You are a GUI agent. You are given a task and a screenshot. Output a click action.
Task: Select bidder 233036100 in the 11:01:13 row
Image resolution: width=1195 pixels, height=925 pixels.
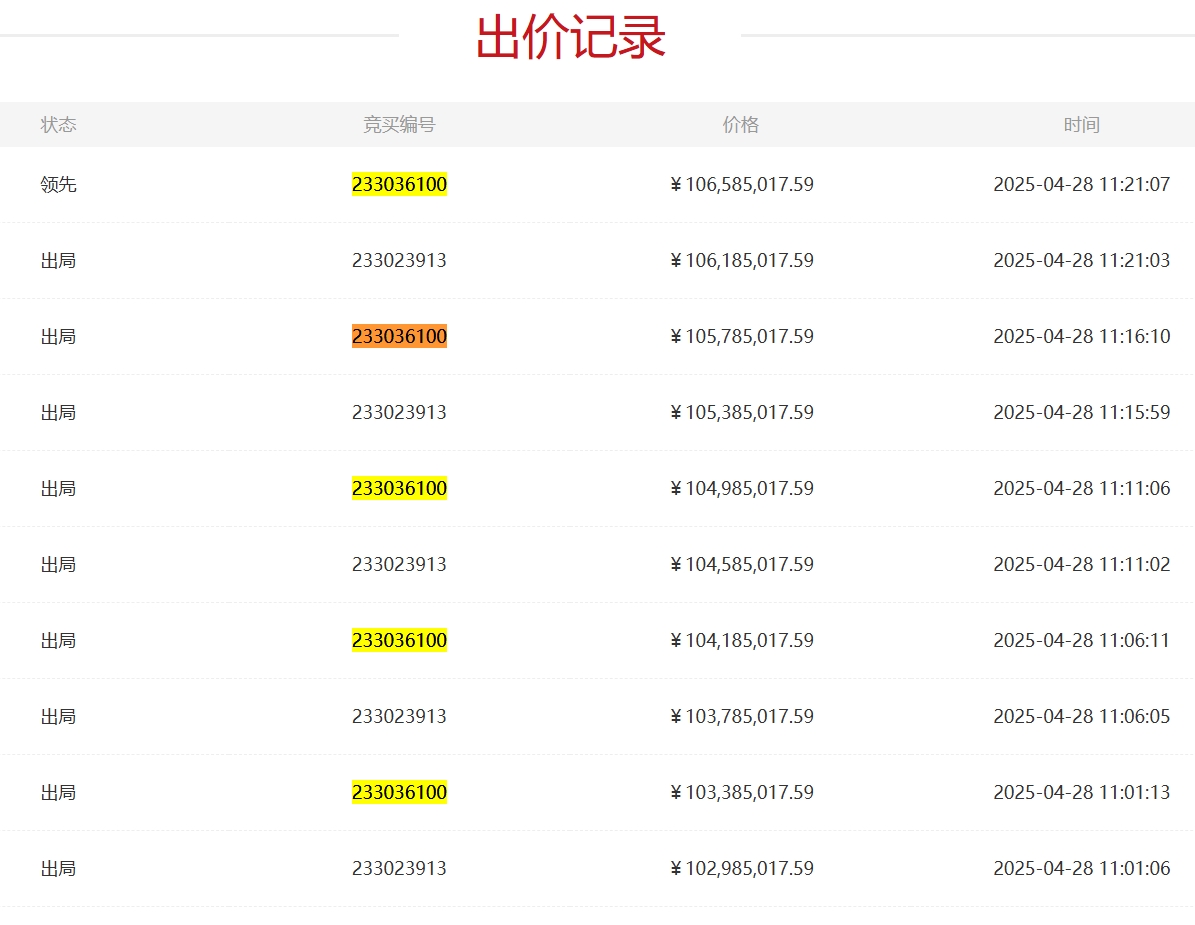[399, 792]
